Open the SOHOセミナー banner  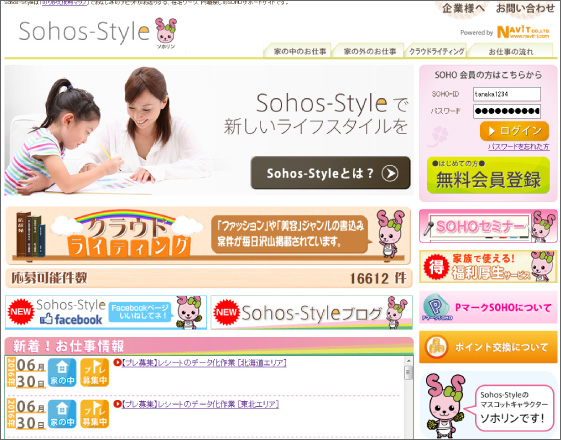(488, 226)
